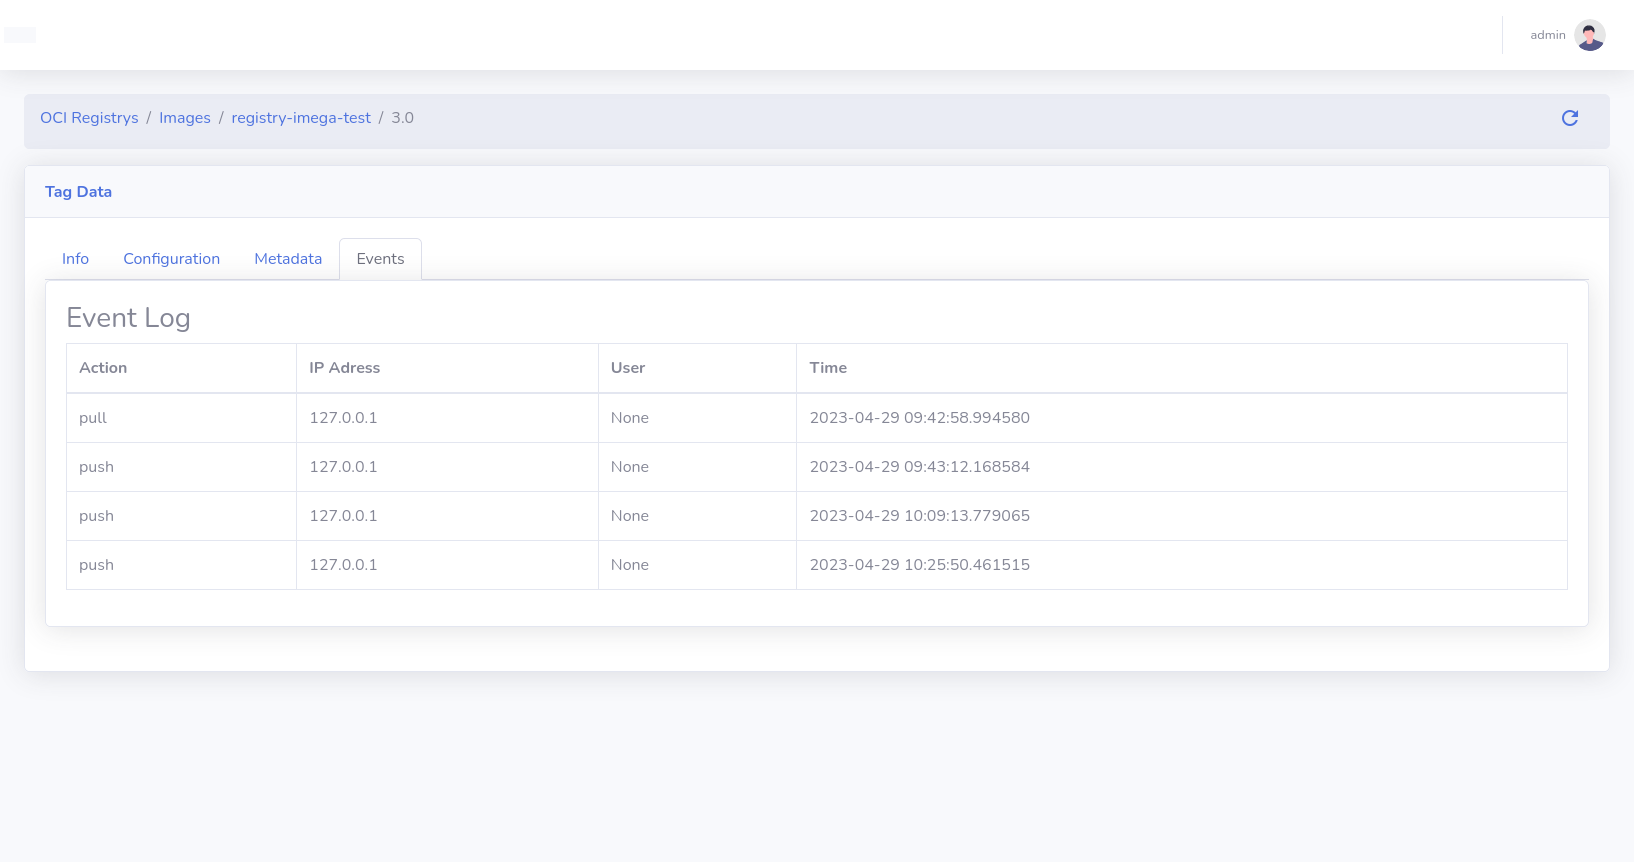Click the Events tab
The width and height of the screenshot is (1634, 862).
(x=380, y=259)
